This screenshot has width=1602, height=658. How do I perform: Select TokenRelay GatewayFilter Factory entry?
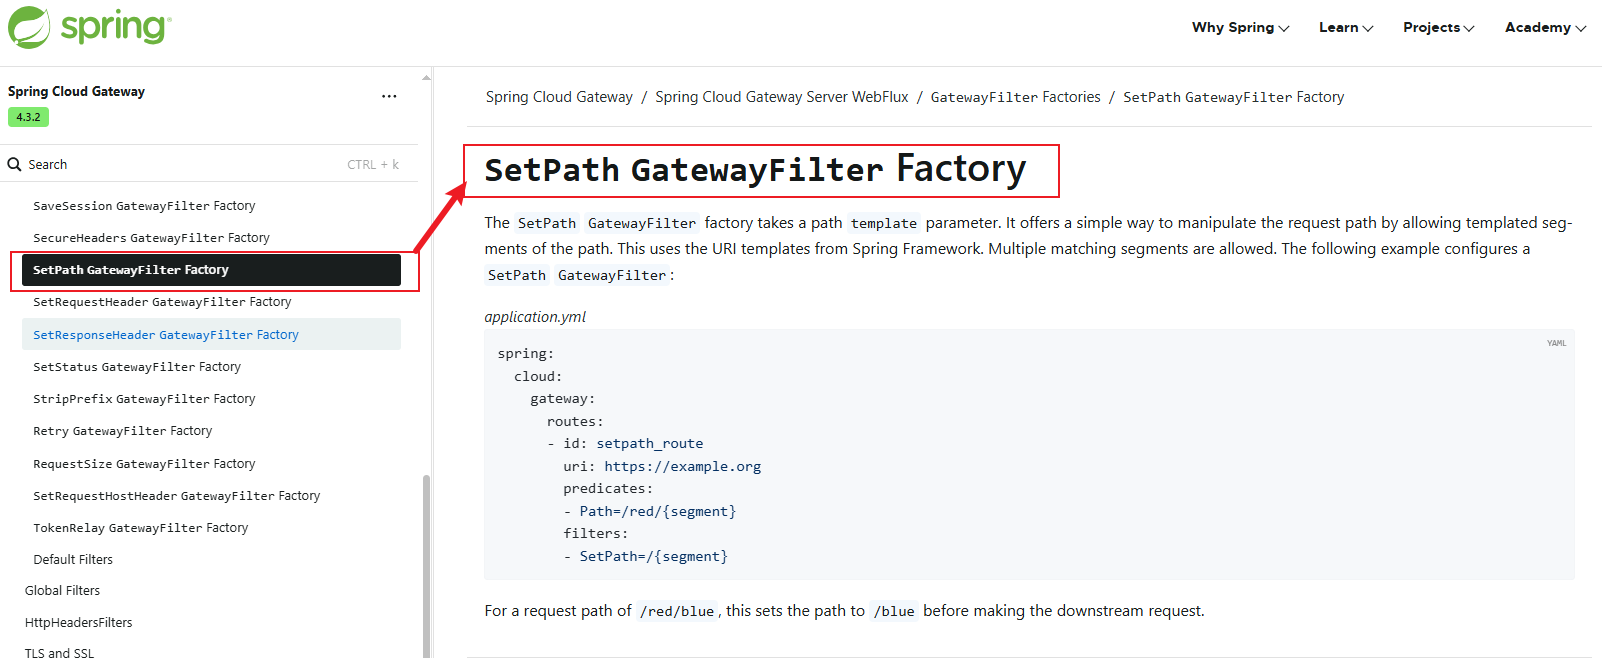tap(140, 527)
